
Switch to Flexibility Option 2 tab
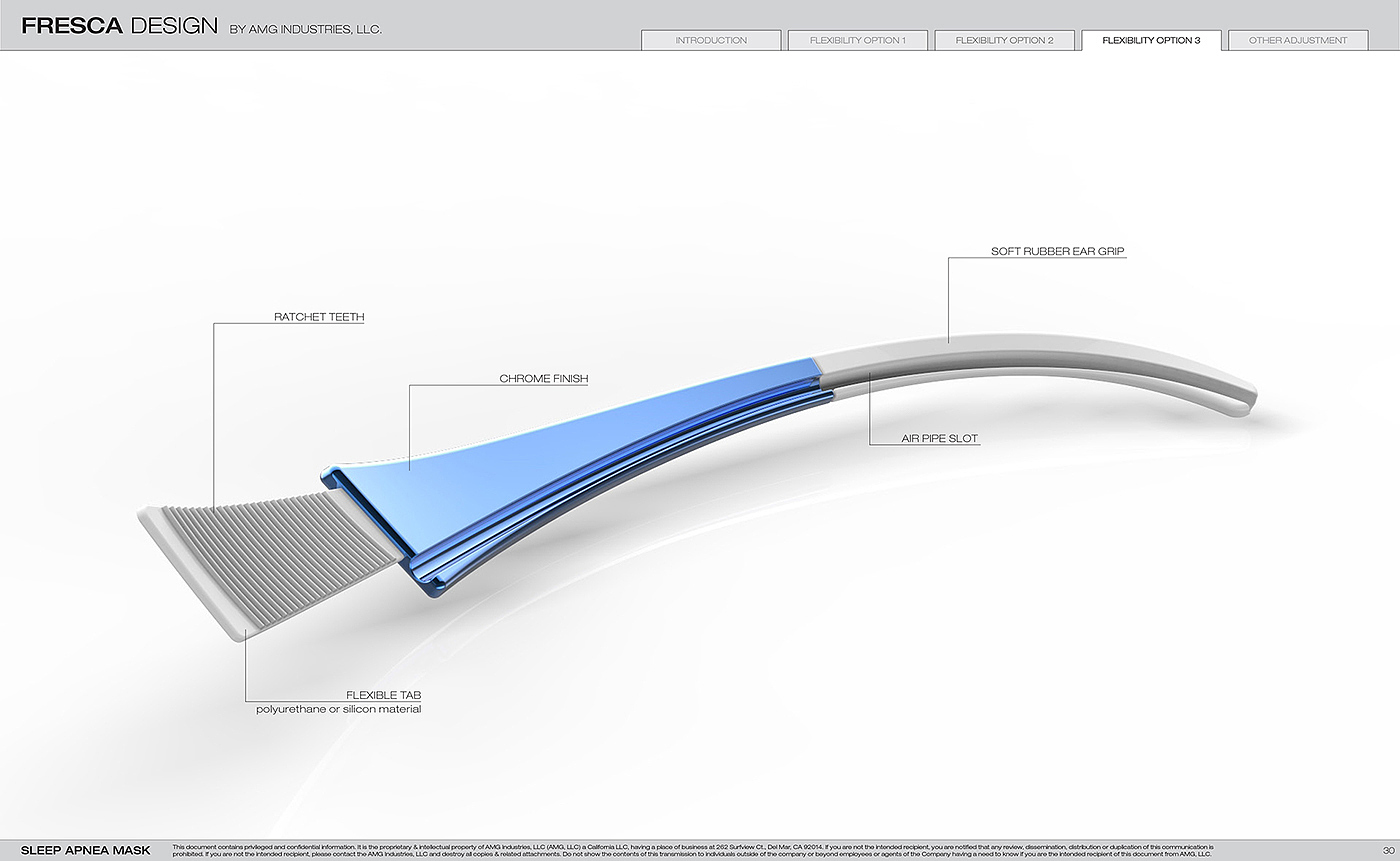pyautogui.click(x=1004, y=41)
